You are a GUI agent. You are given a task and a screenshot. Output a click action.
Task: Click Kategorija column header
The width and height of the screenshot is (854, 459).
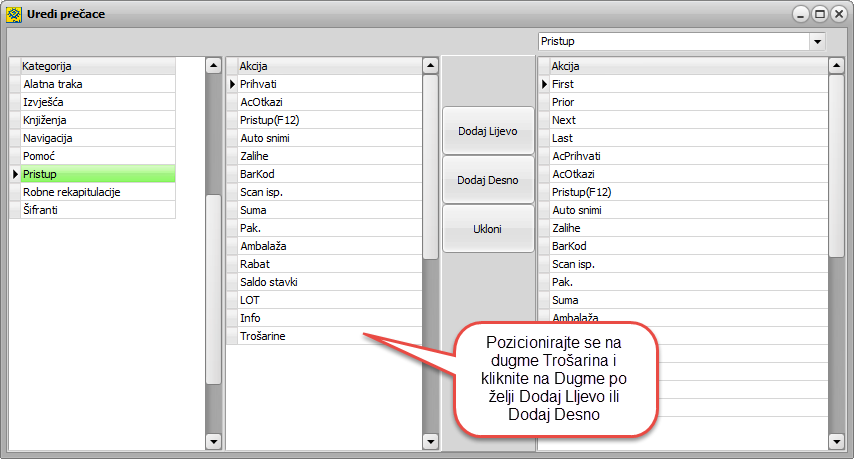97,66
